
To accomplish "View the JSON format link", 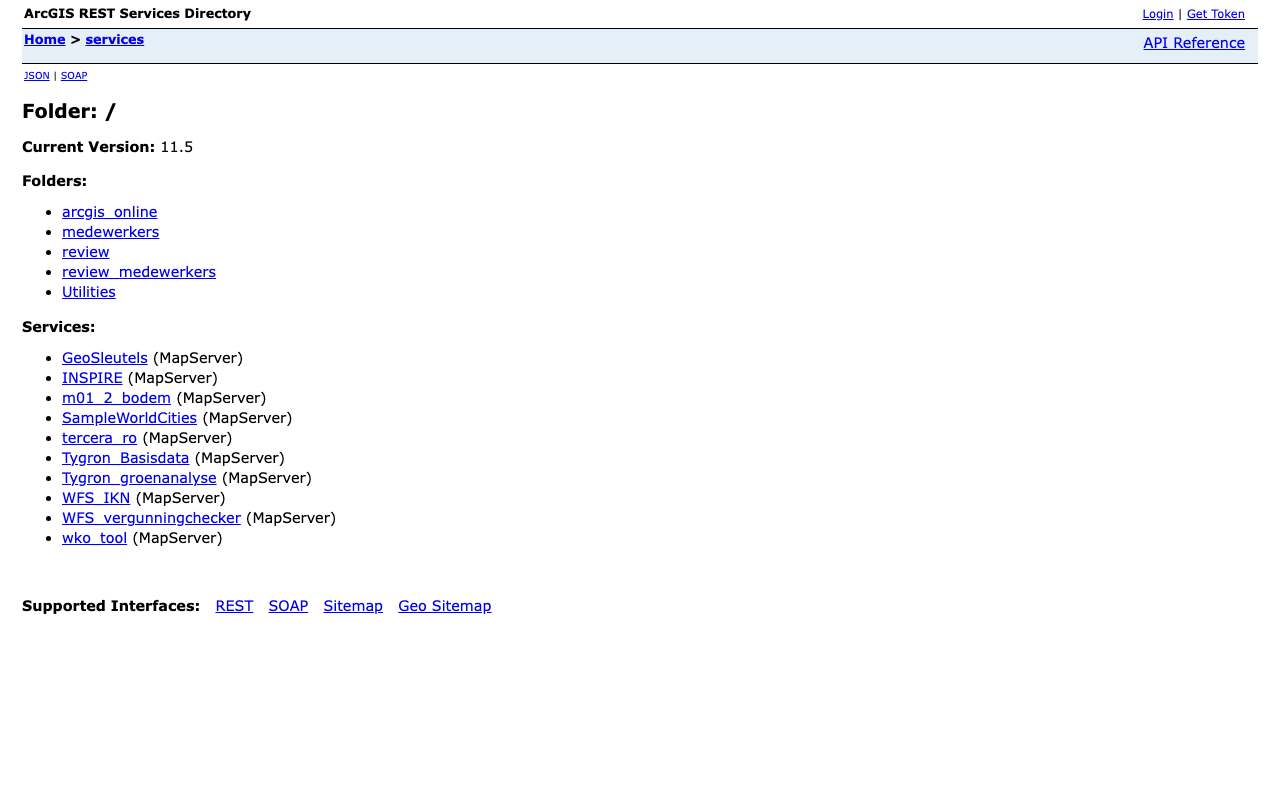I will [x=37, y=76].
